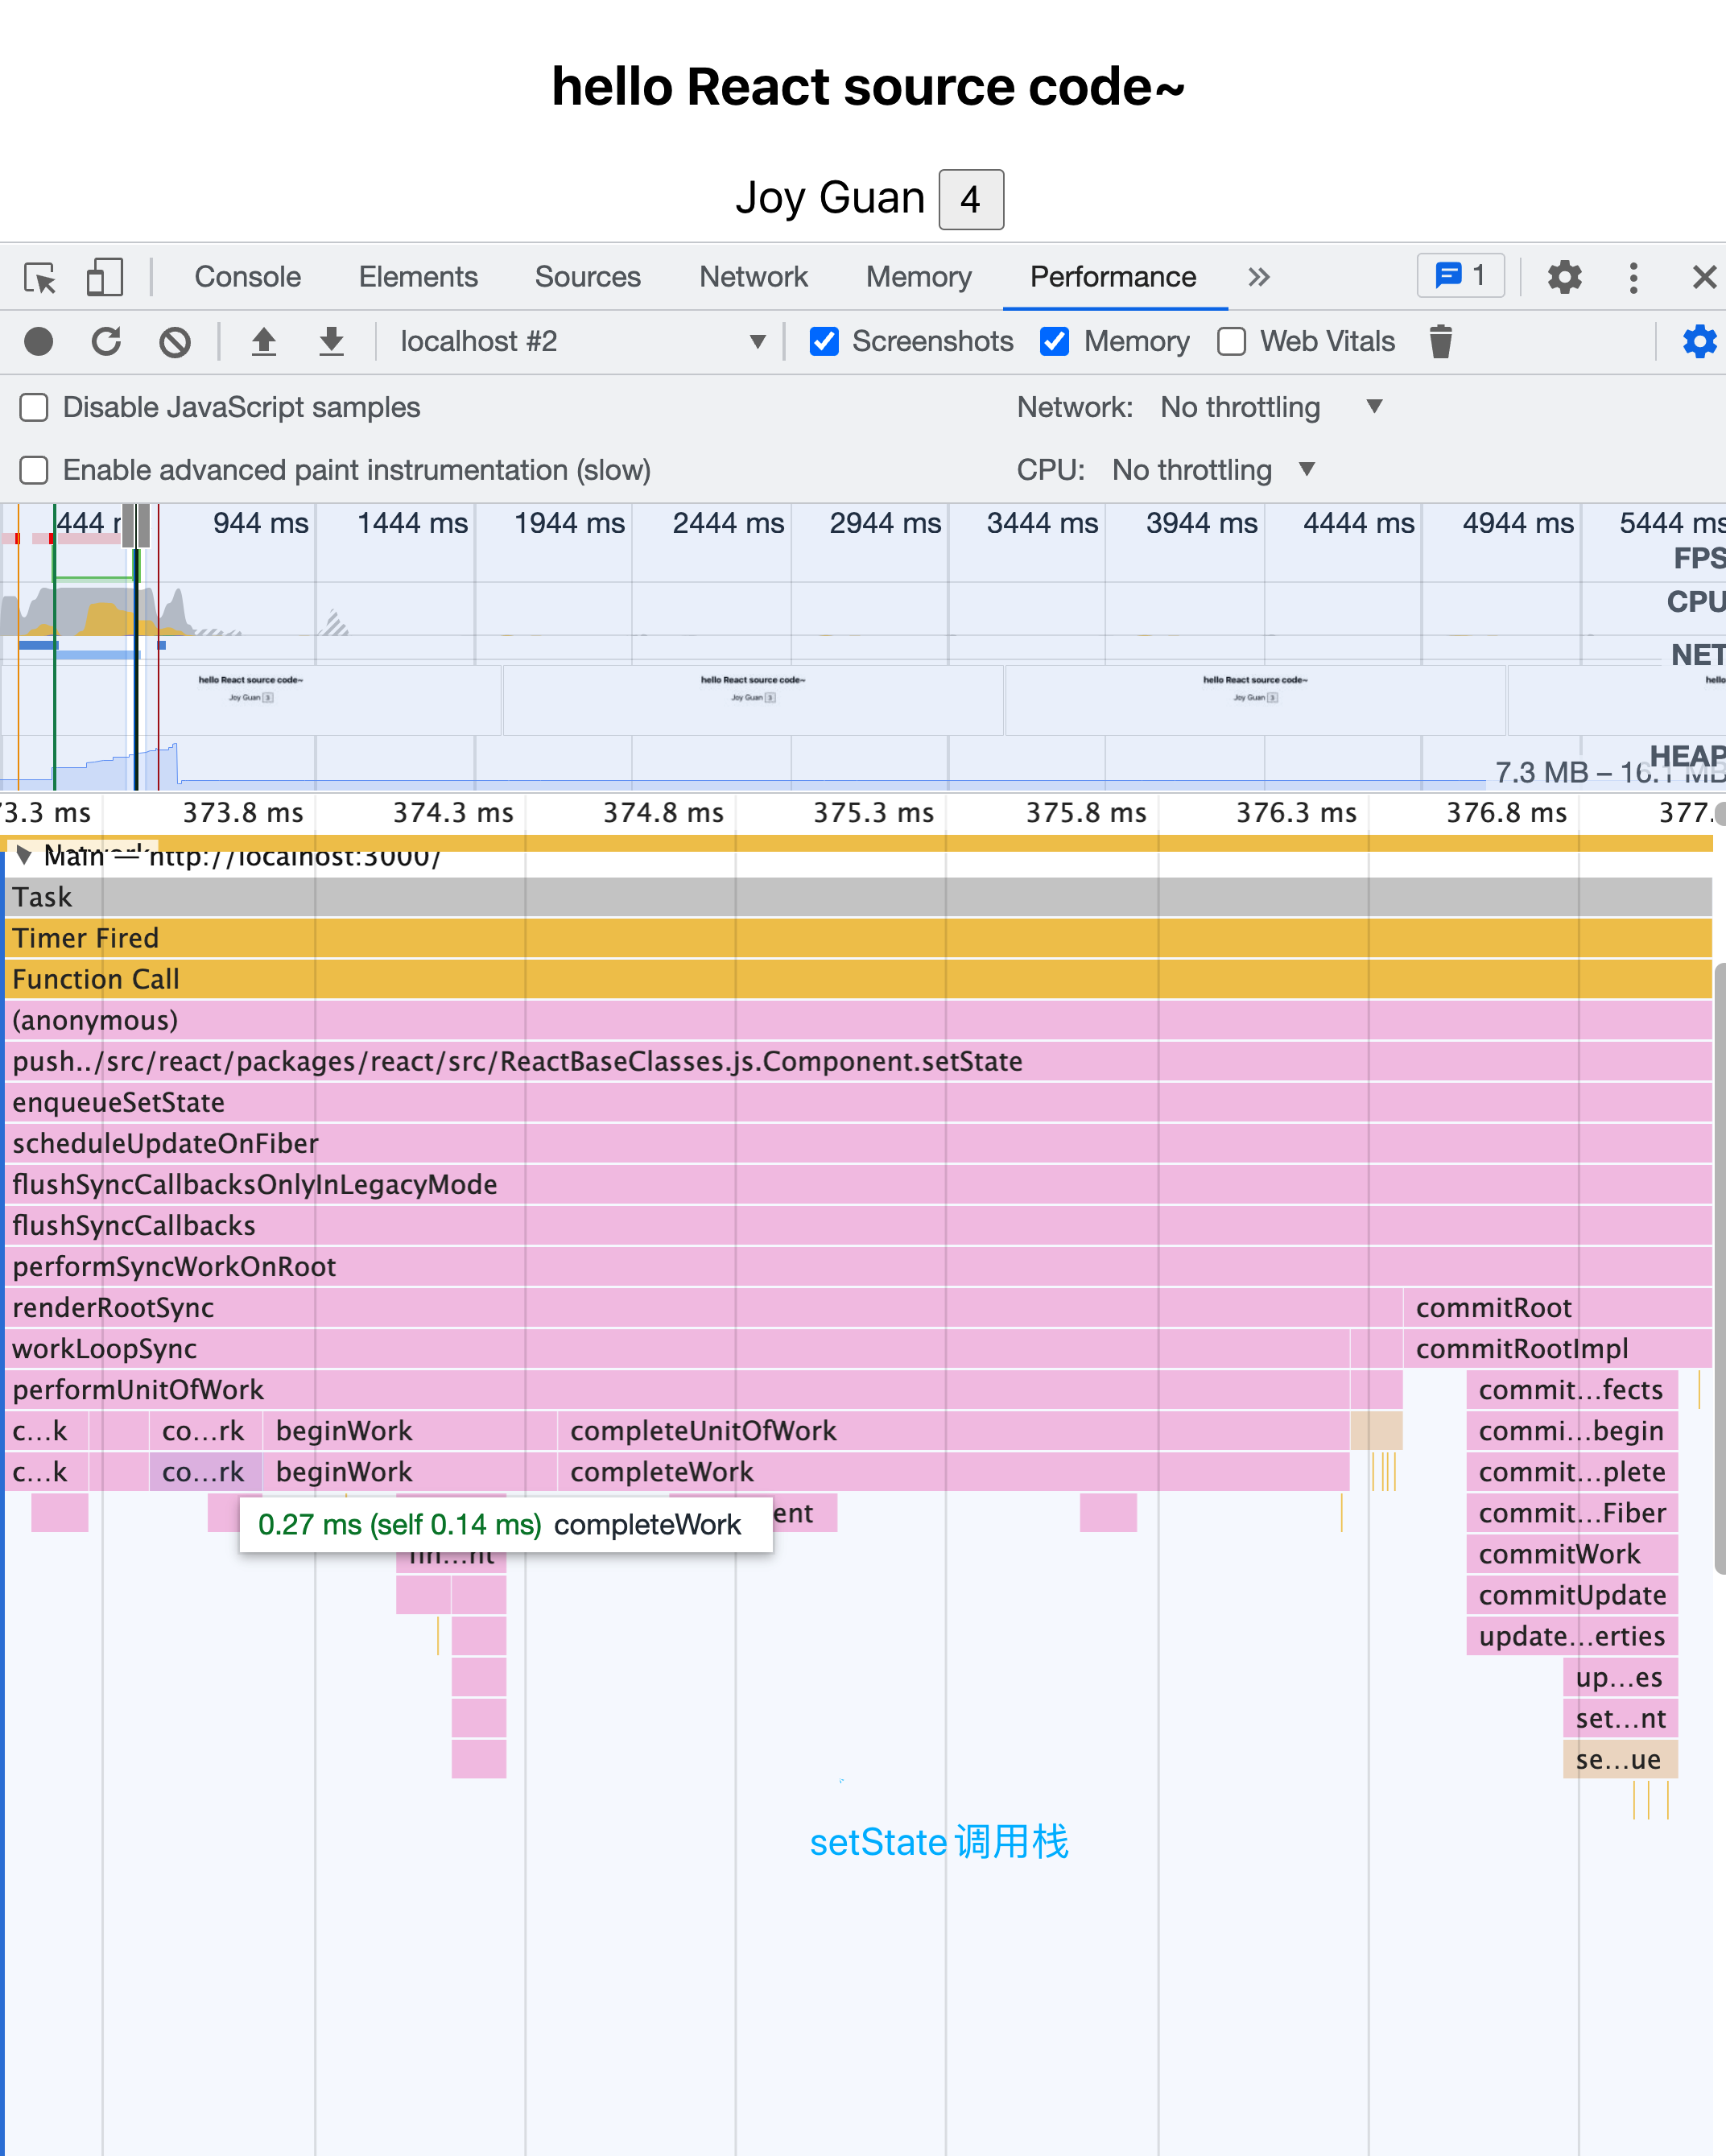Screen dimensions: 1726x2156
Task: Uncheck the Memory checkbox
Action: 1054,342
